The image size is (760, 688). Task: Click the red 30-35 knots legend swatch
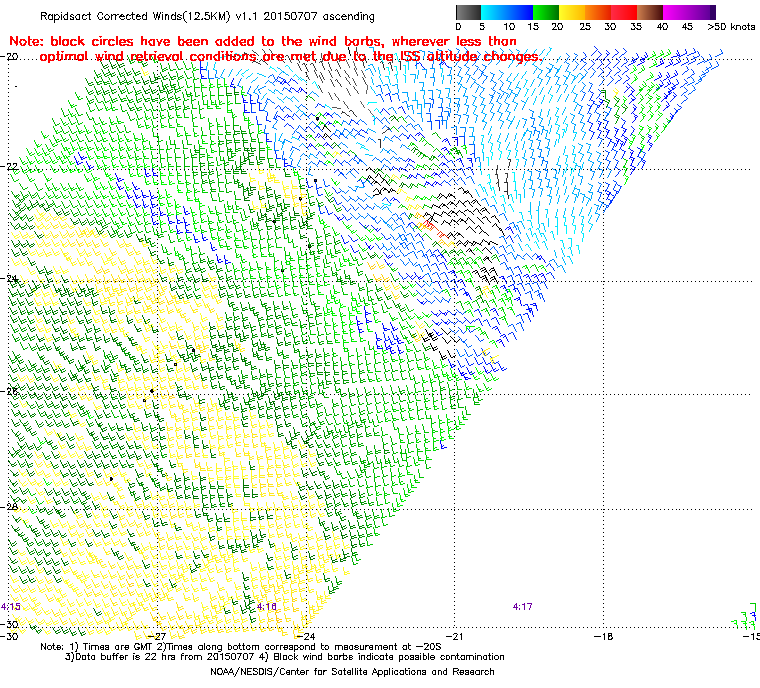(624, 12)
